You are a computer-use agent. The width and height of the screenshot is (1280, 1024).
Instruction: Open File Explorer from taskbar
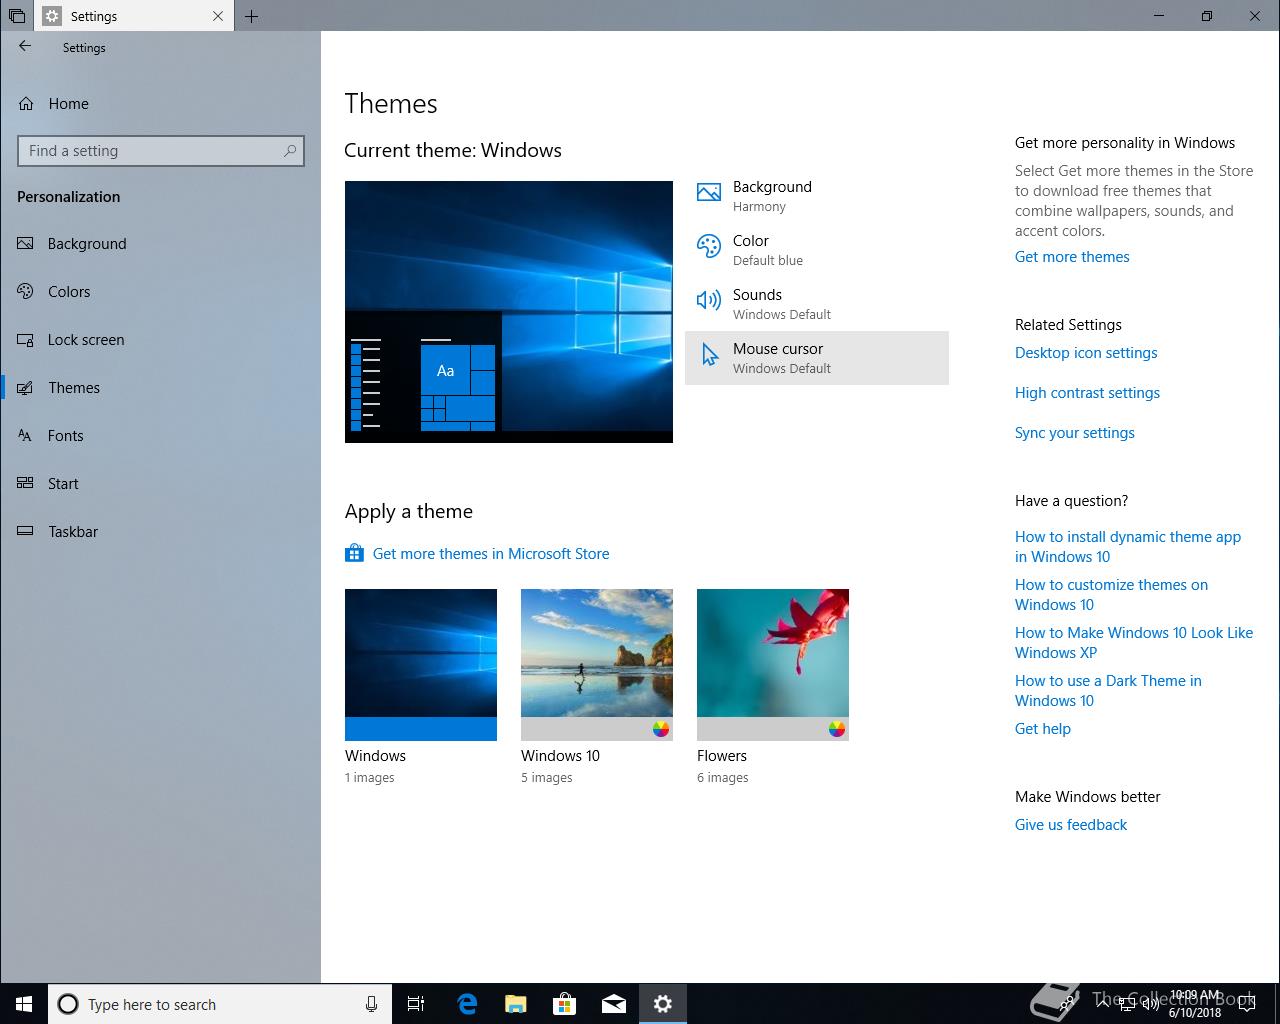pos(515,1004)
